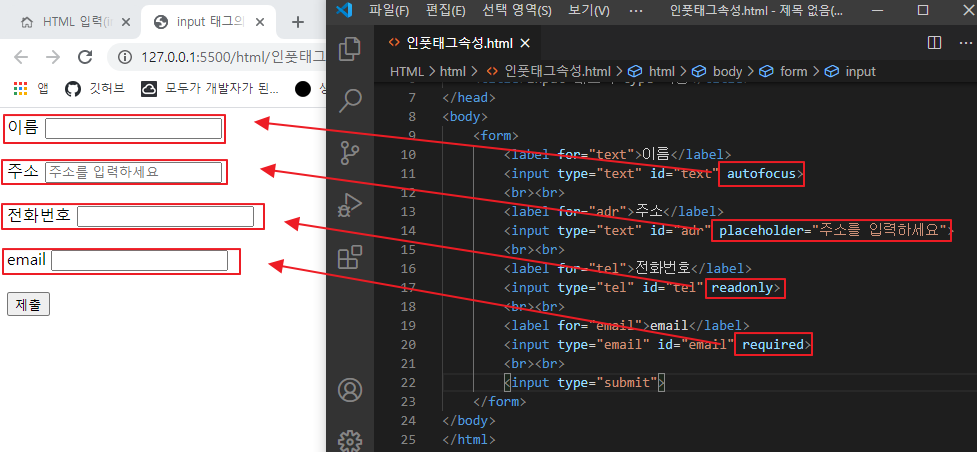
Task: Open the 편집(E) menu
Action: (446, 10)
